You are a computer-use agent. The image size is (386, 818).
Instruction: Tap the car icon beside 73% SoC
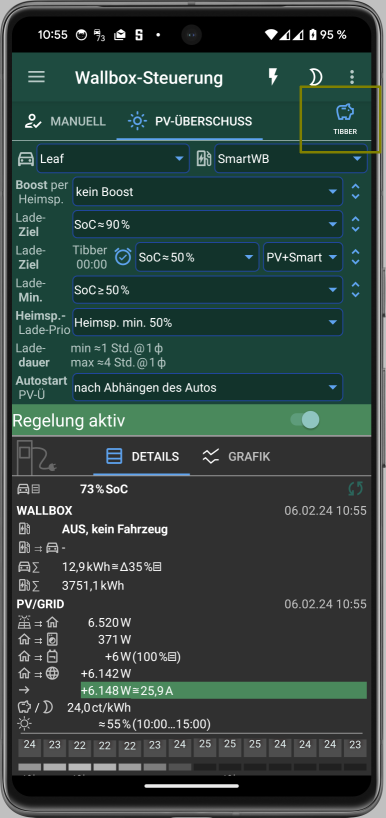coord(28,489)
